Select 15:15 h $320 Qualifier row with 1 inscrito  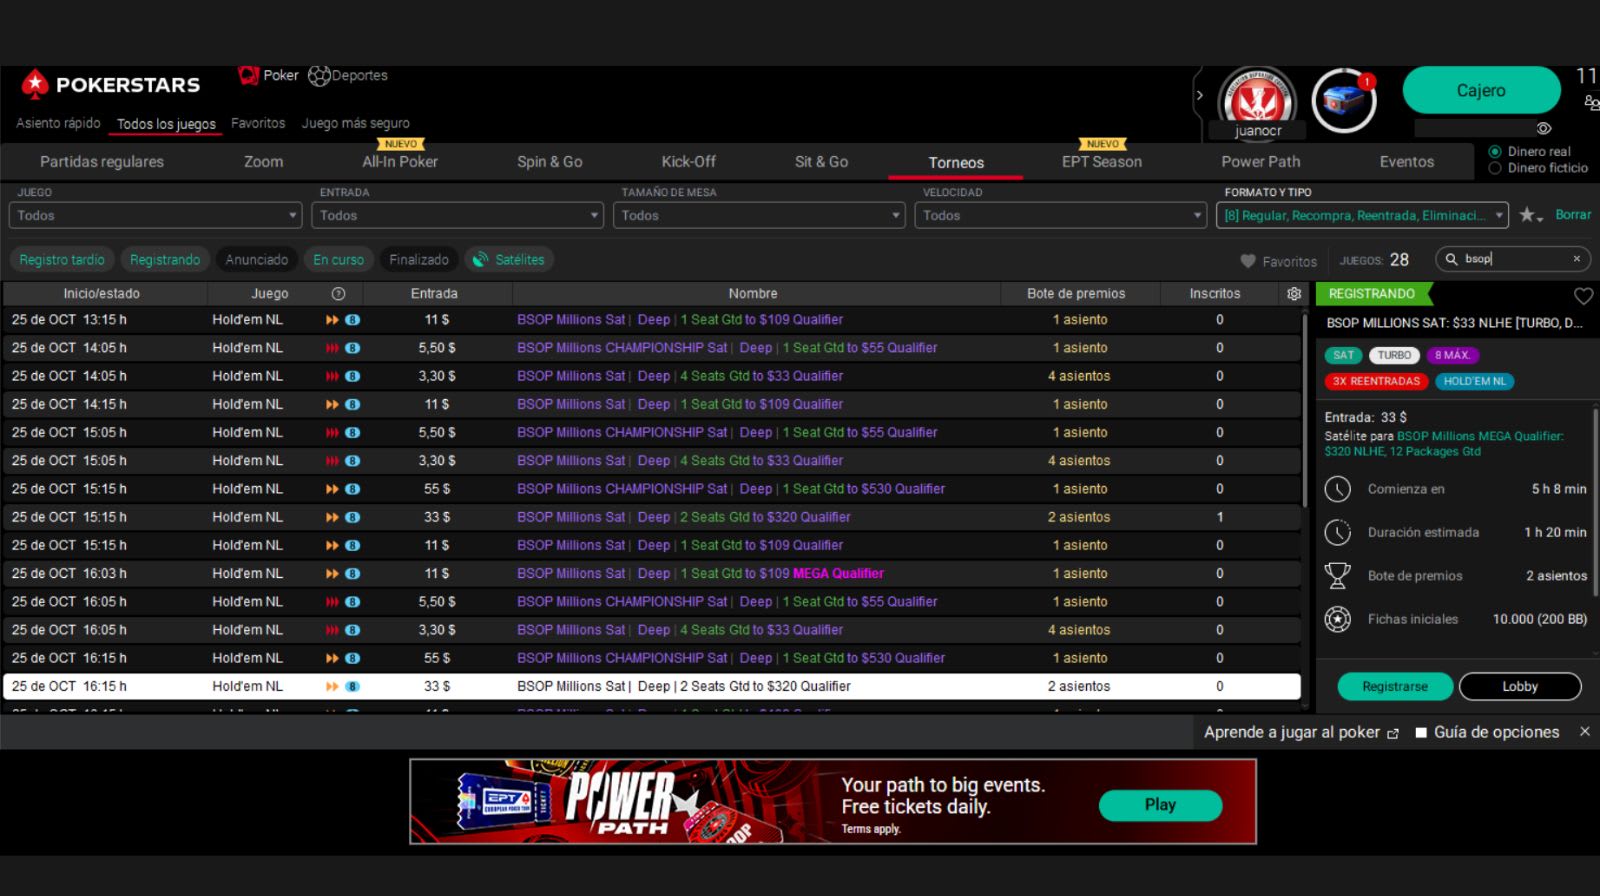pos(652,517)
